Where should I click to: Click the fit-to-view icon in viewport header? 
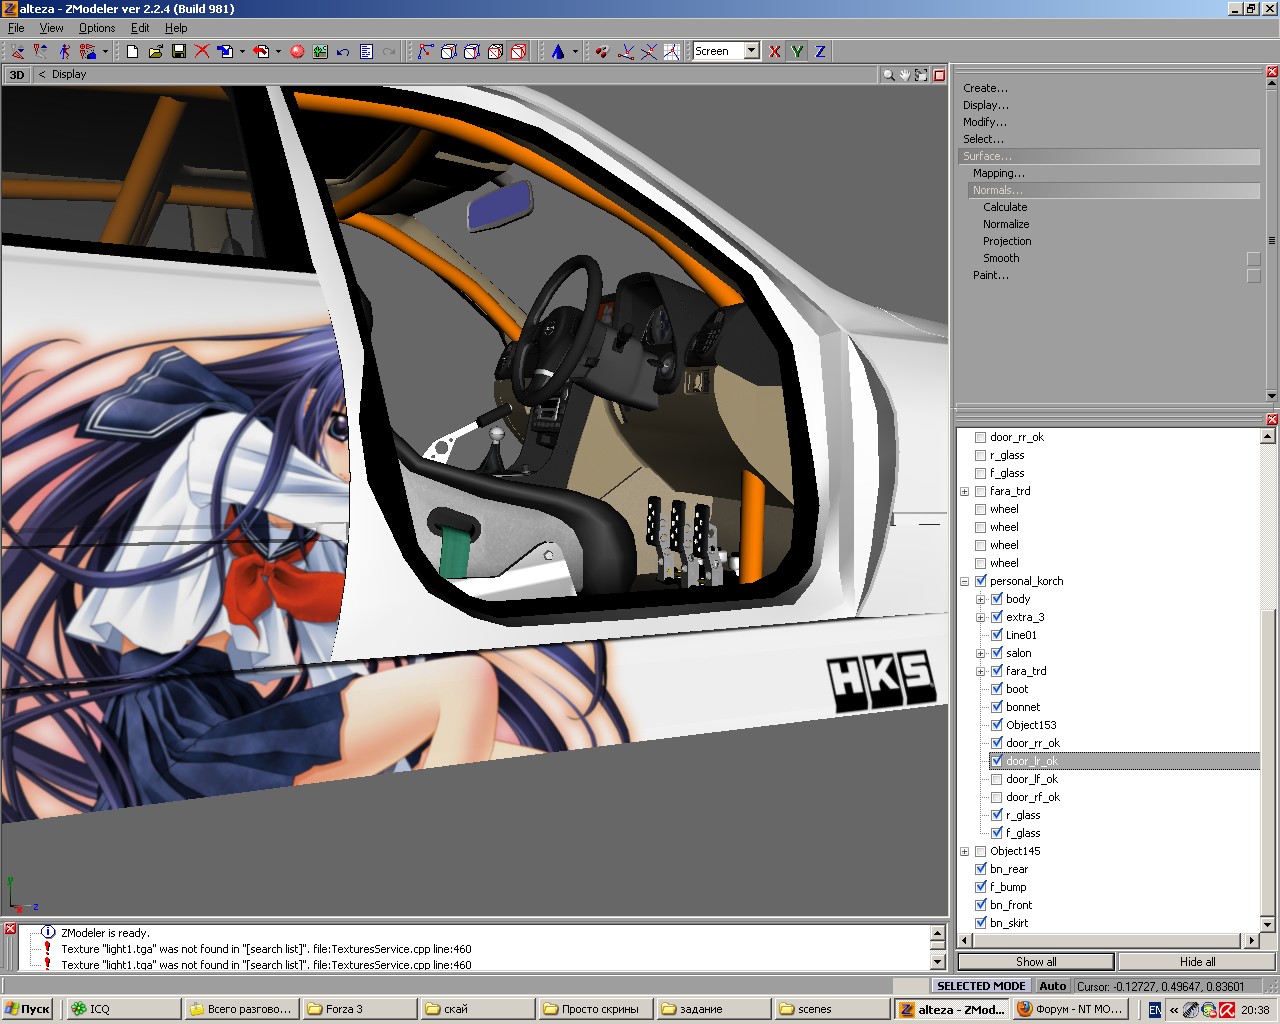(x=921, y=75)
